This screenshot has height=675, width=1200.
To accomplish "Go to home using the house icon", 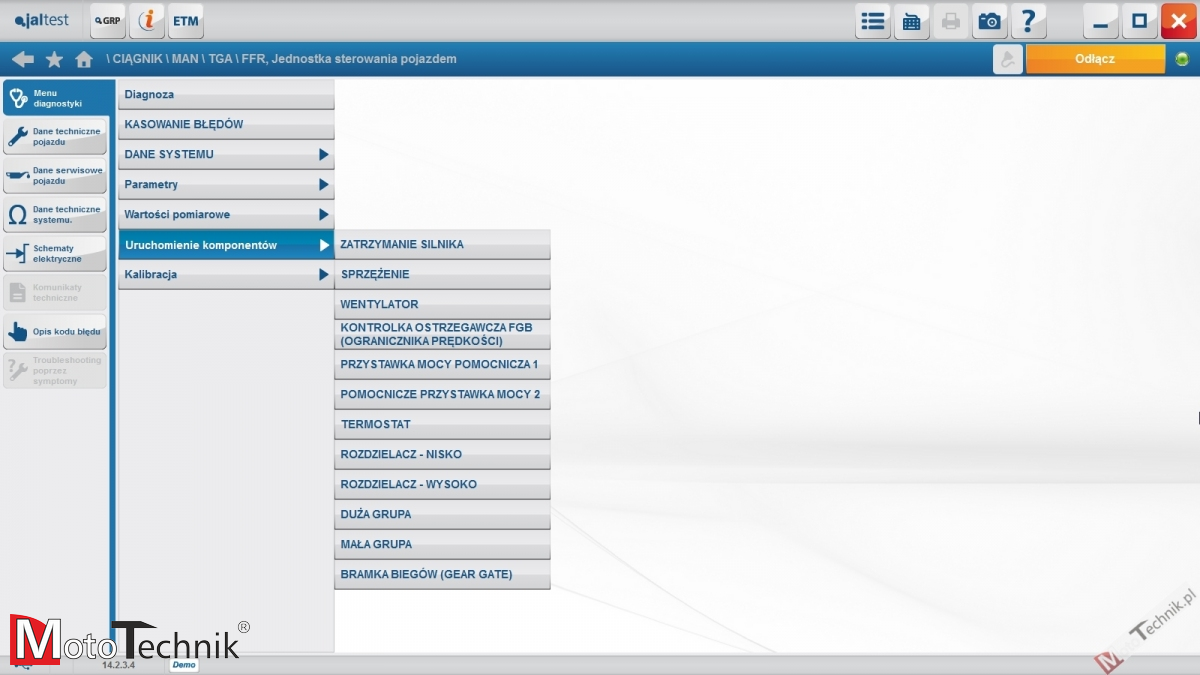I will click(x=84, y=59).
